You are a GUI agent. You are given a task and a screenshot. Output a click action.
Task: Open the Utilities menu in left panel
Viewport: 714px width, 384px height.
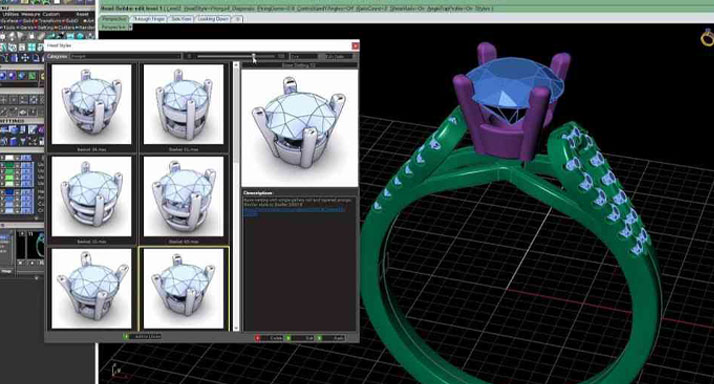click(11, 14)
